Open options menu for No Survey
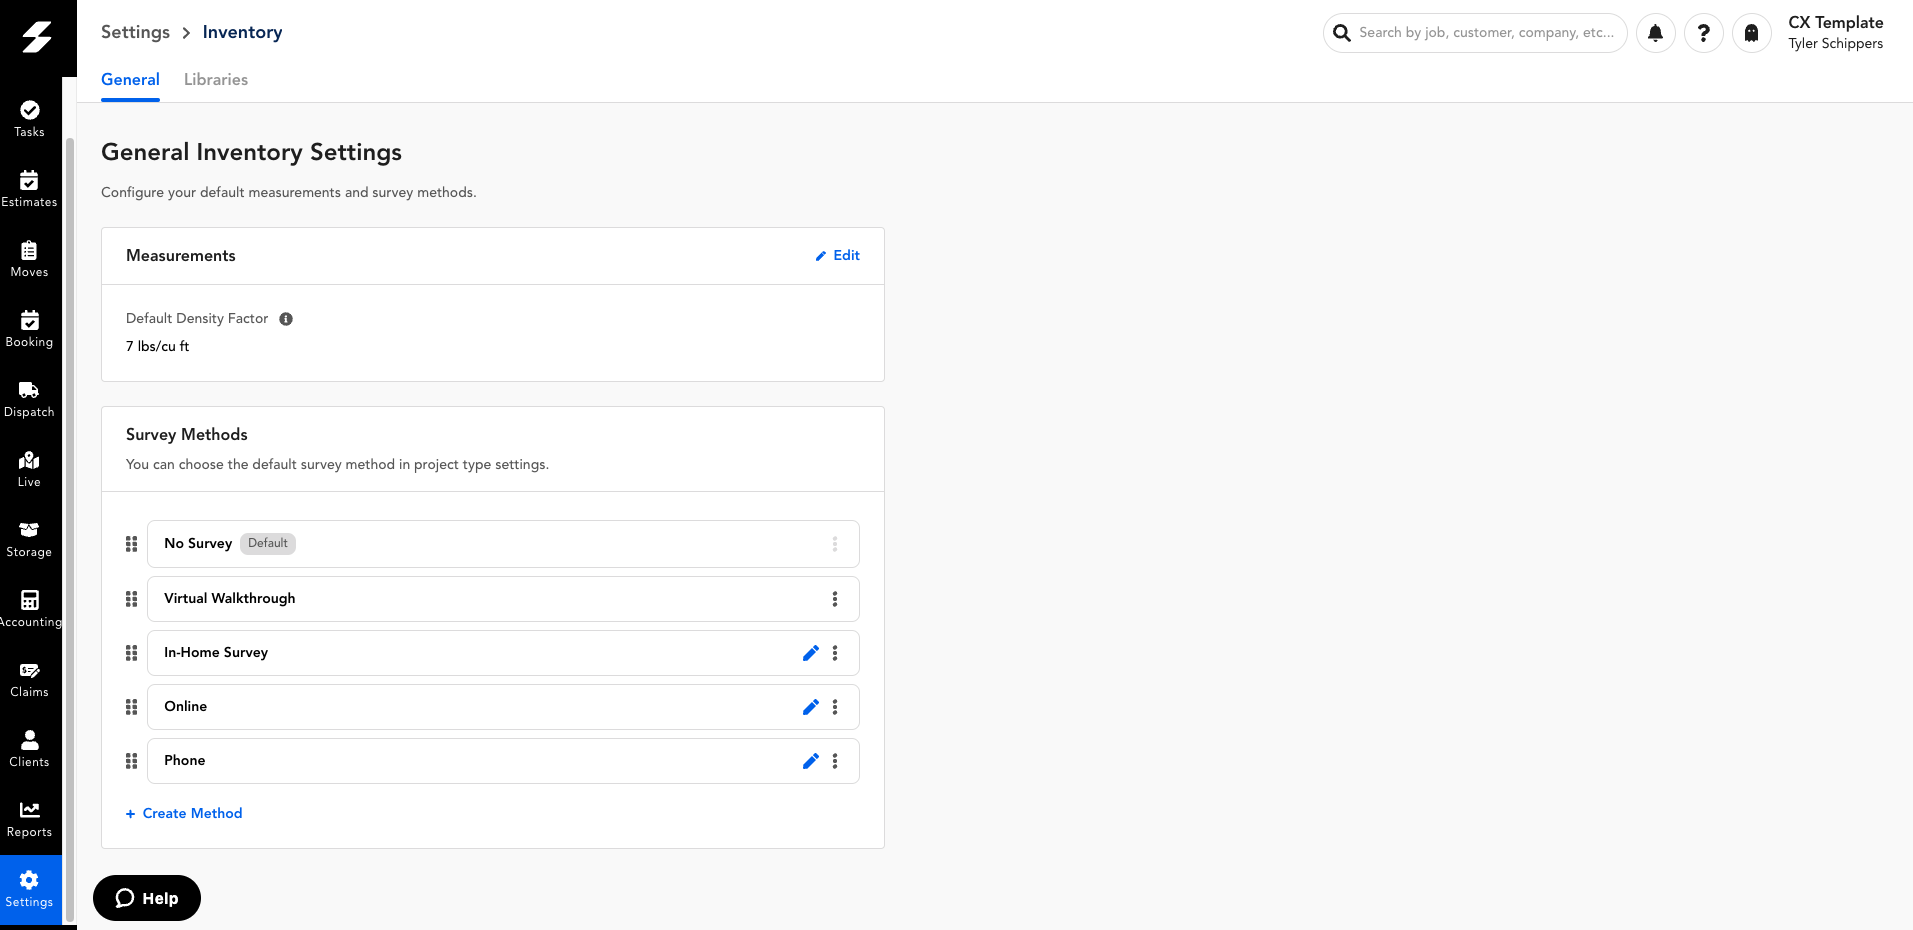 835,544
